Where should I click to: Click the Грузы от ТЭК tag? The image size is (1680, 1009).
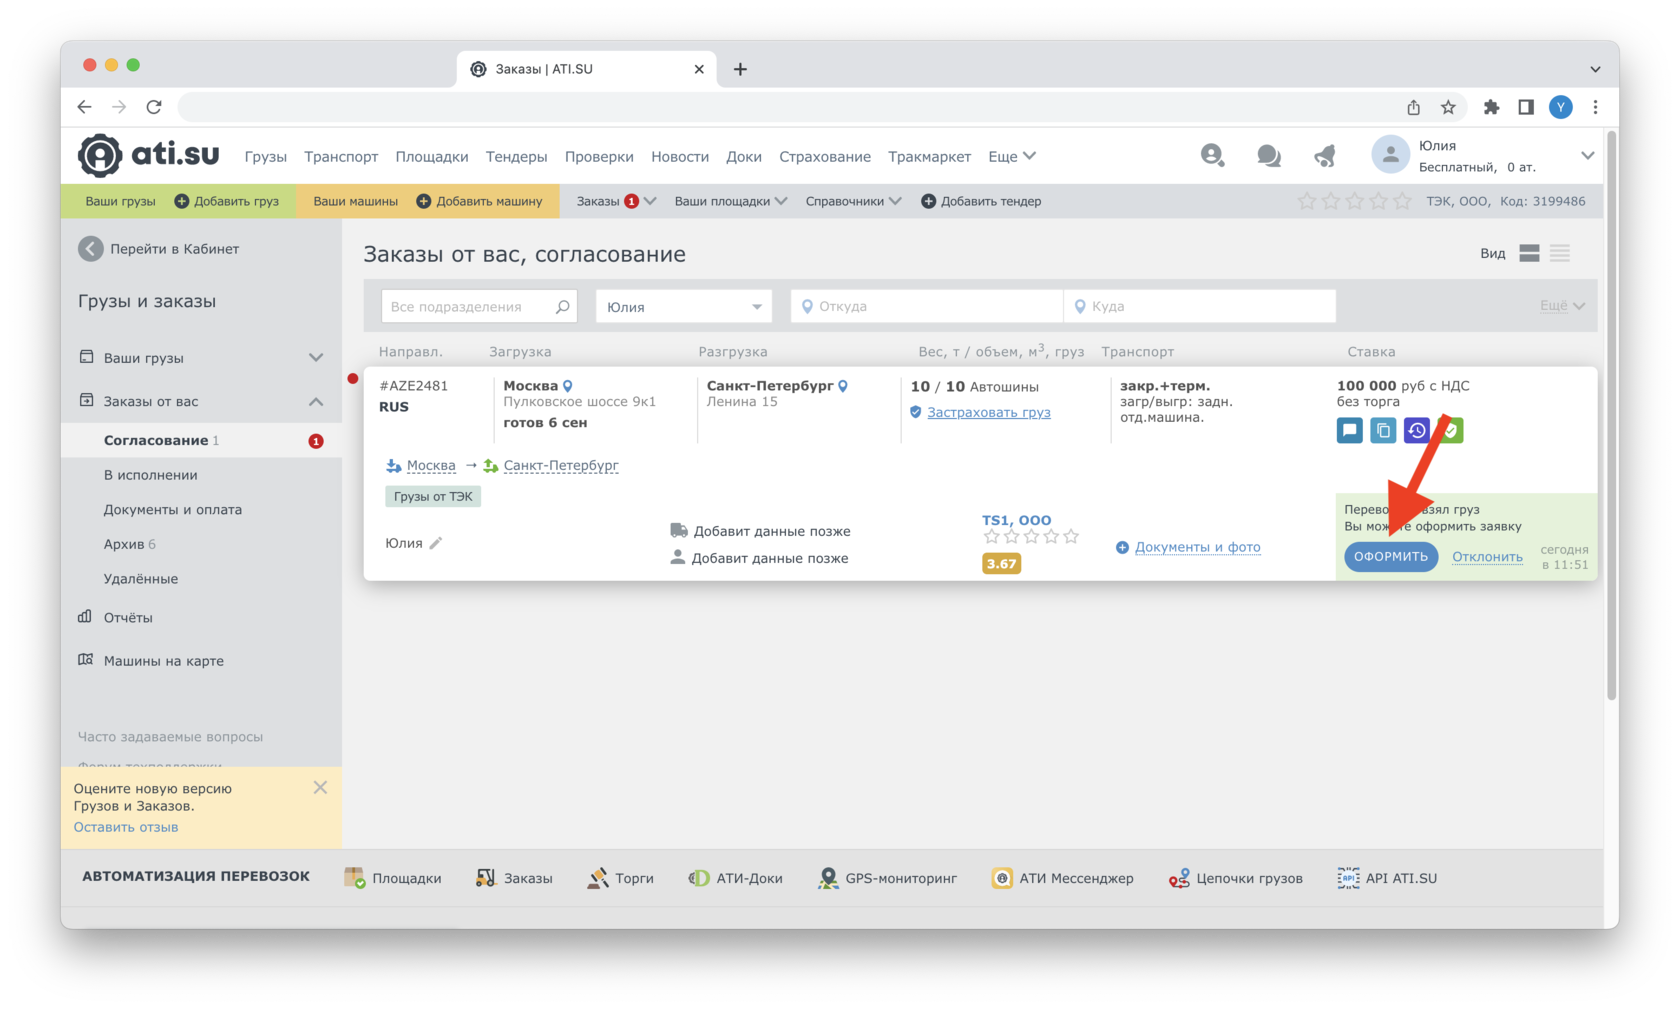click(x=433, y=496)
